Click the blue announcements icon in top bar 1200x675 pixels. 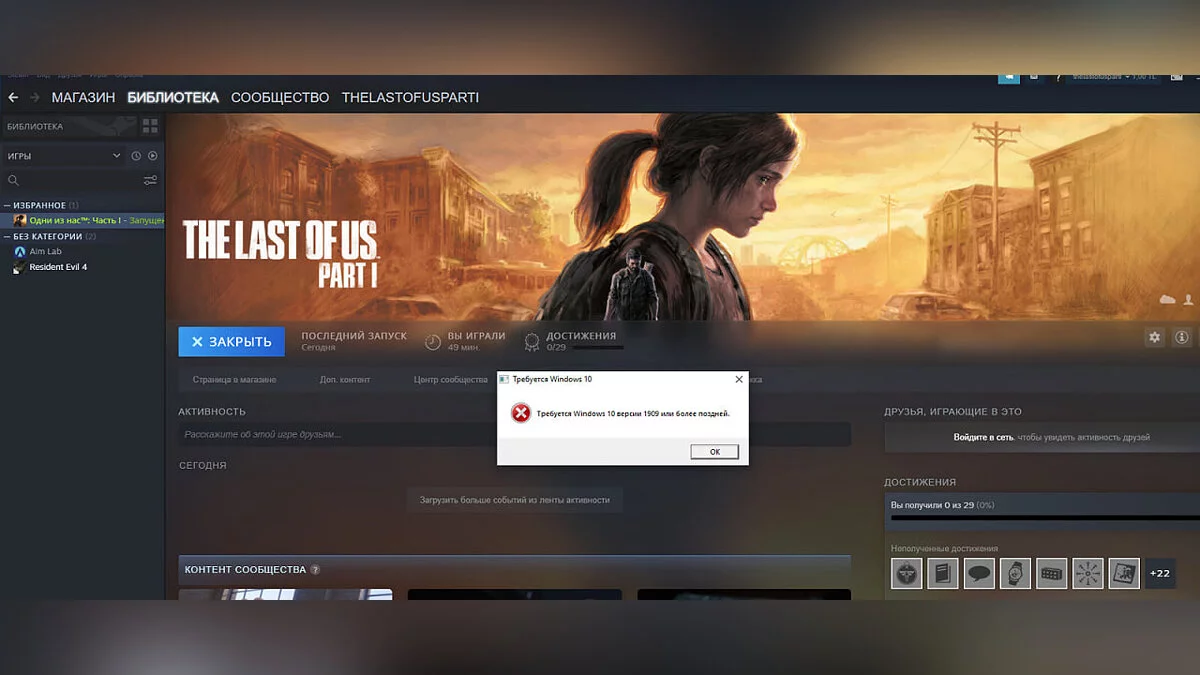click(1009, 77)
